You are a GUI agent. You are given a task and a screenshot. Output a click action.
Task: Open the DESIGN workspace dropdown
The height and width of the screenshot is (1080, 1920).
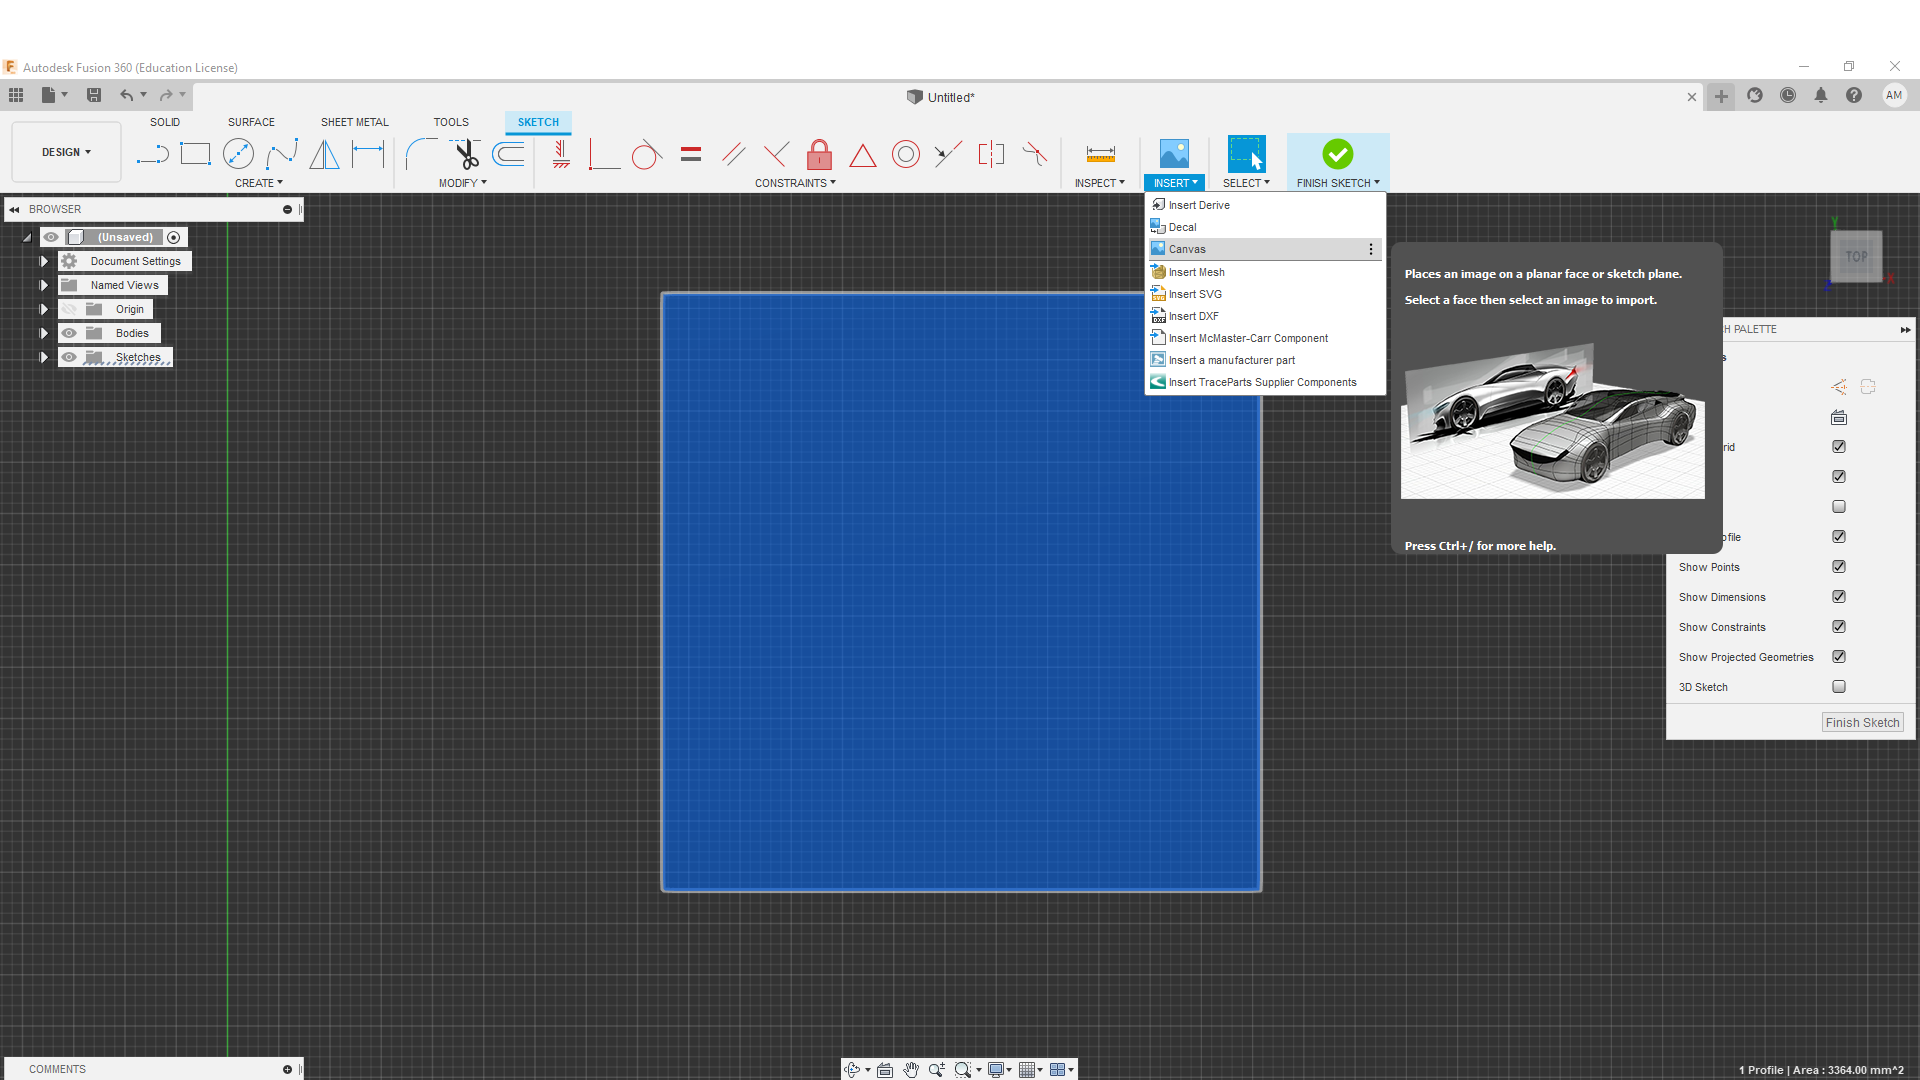coord(66,152)
